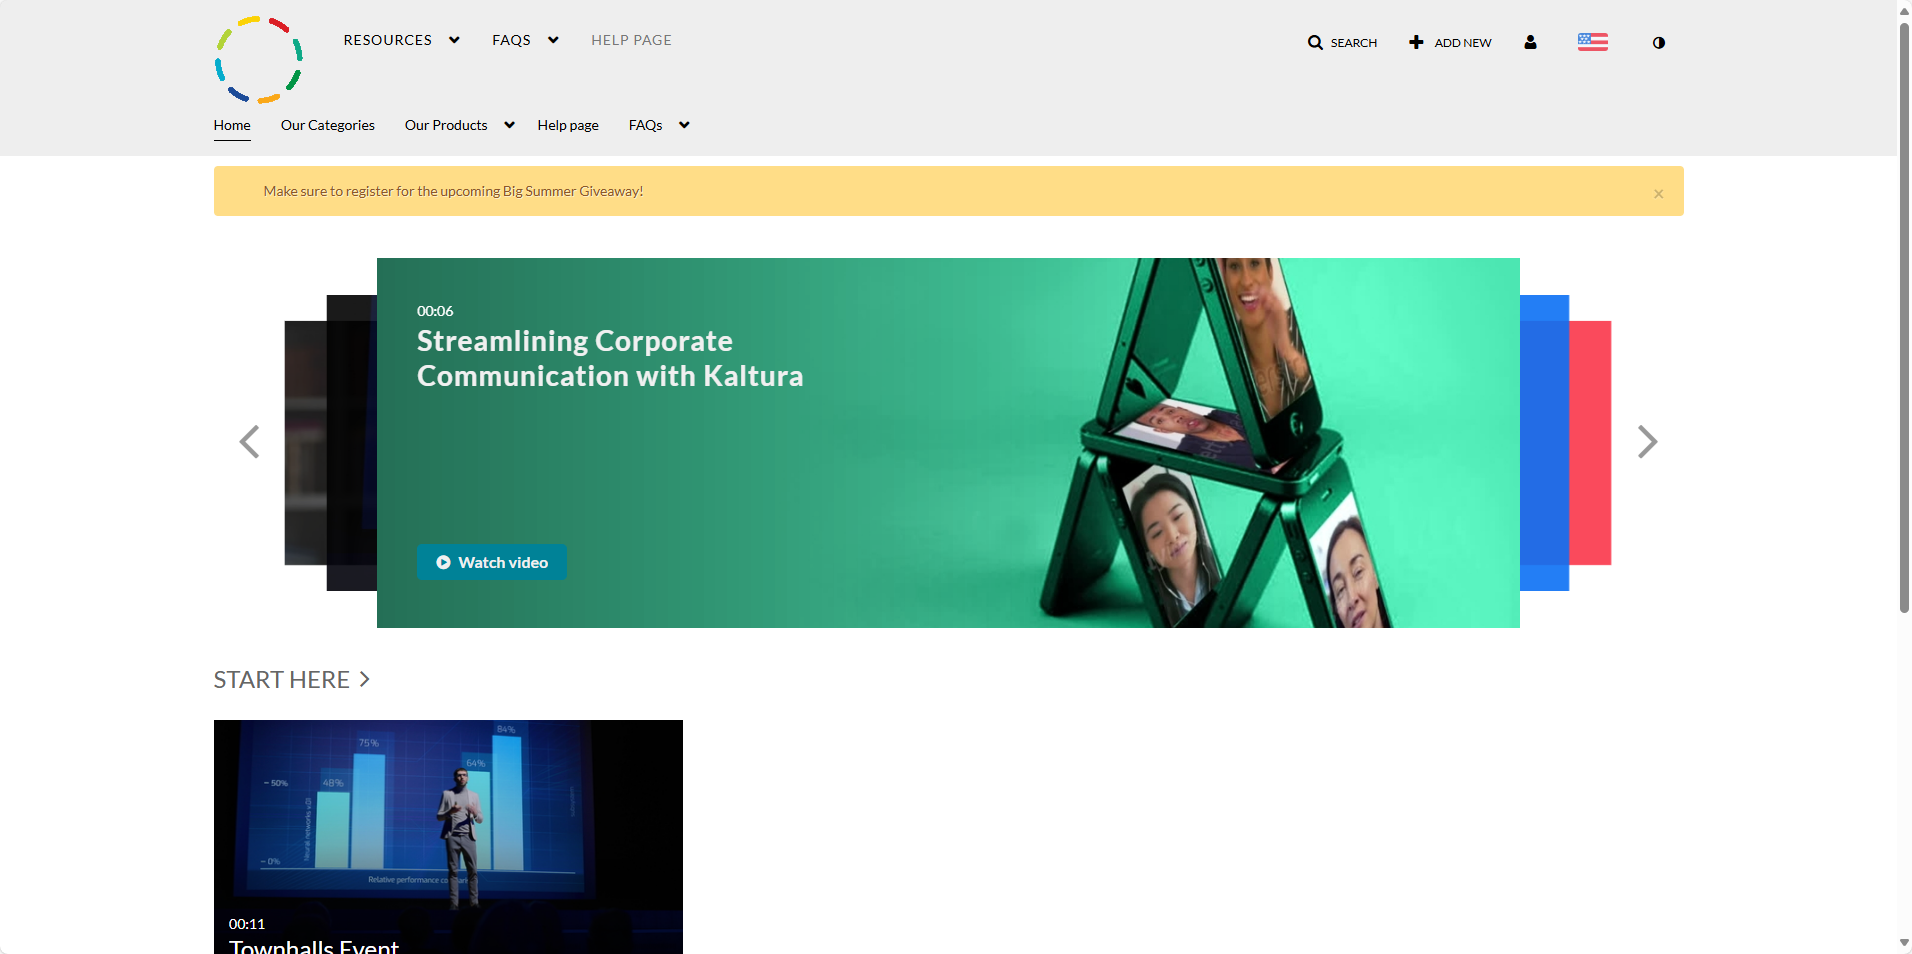Open the search magnifier icon
The image size is (1912, 954).
click(x=1315, y=42)
